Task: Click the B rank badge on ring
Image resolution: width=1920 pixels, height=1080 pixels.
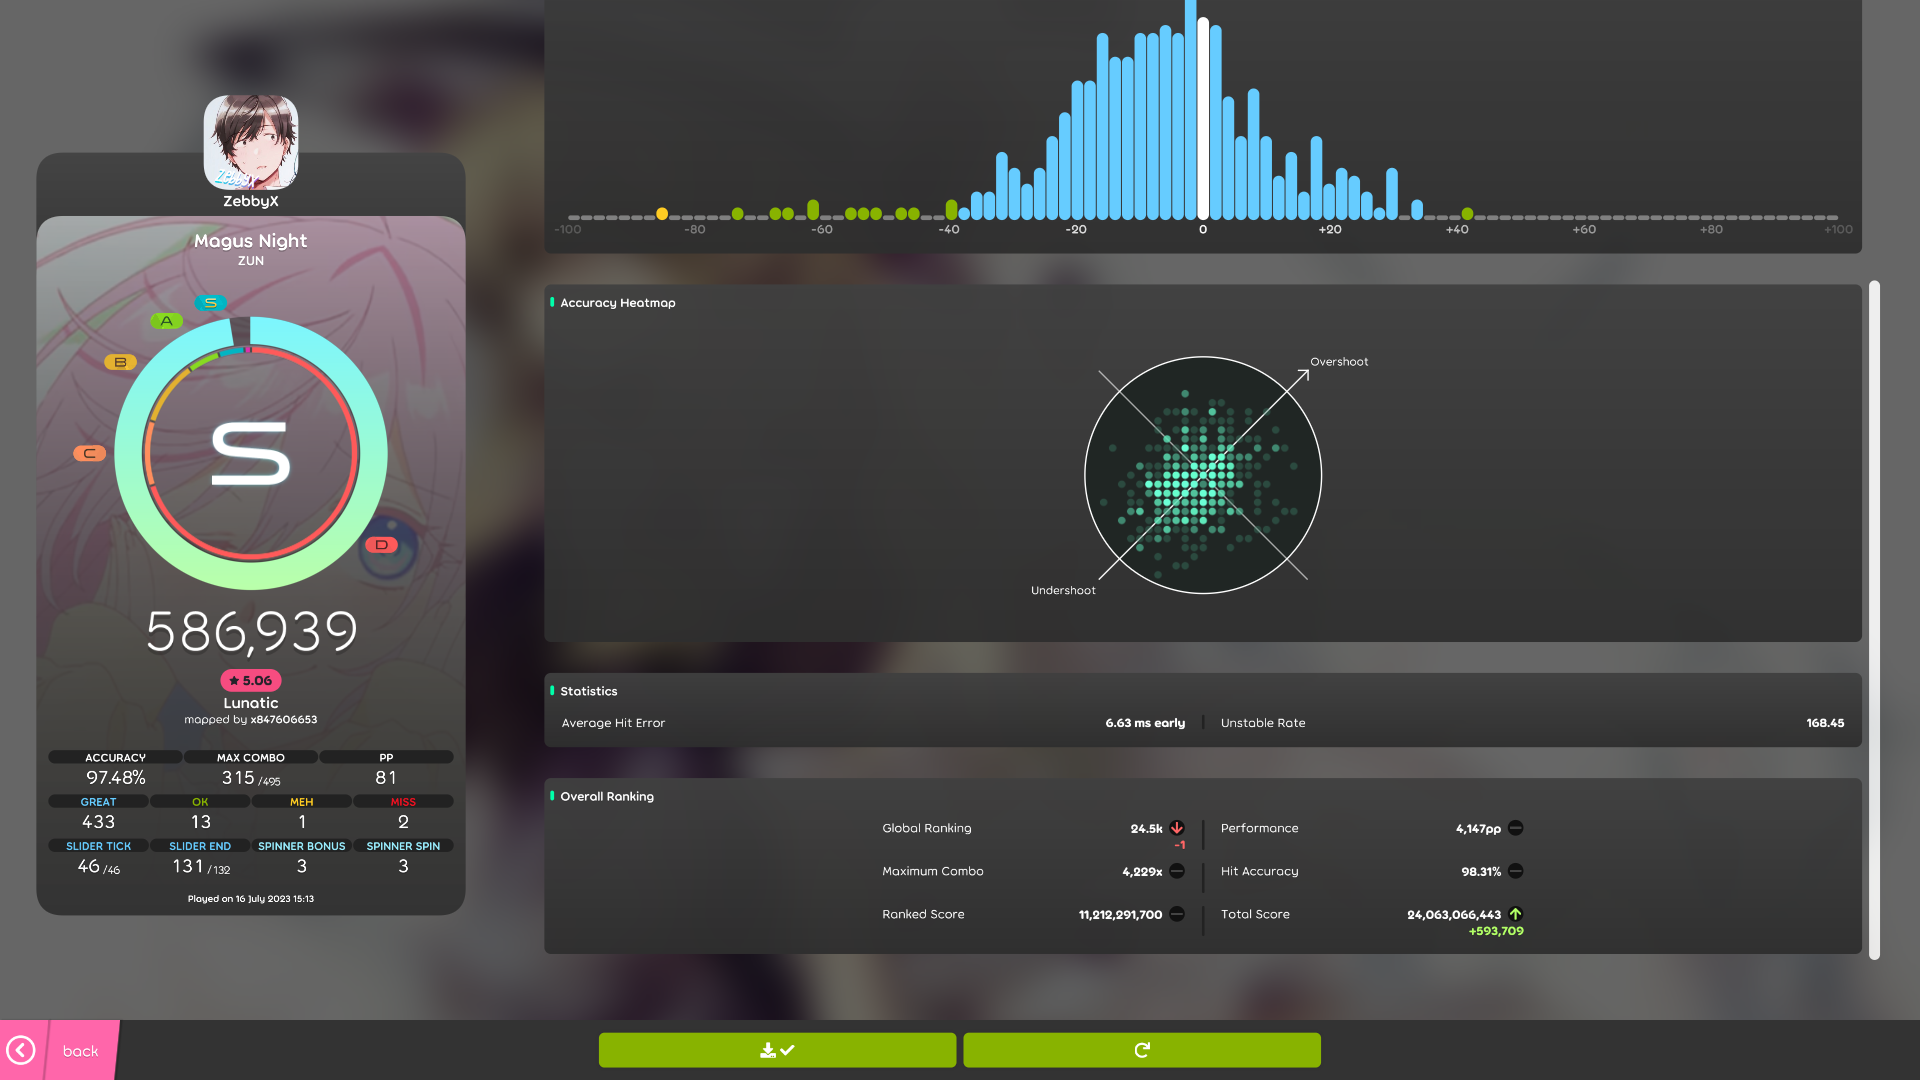Action: pos(120,362)
